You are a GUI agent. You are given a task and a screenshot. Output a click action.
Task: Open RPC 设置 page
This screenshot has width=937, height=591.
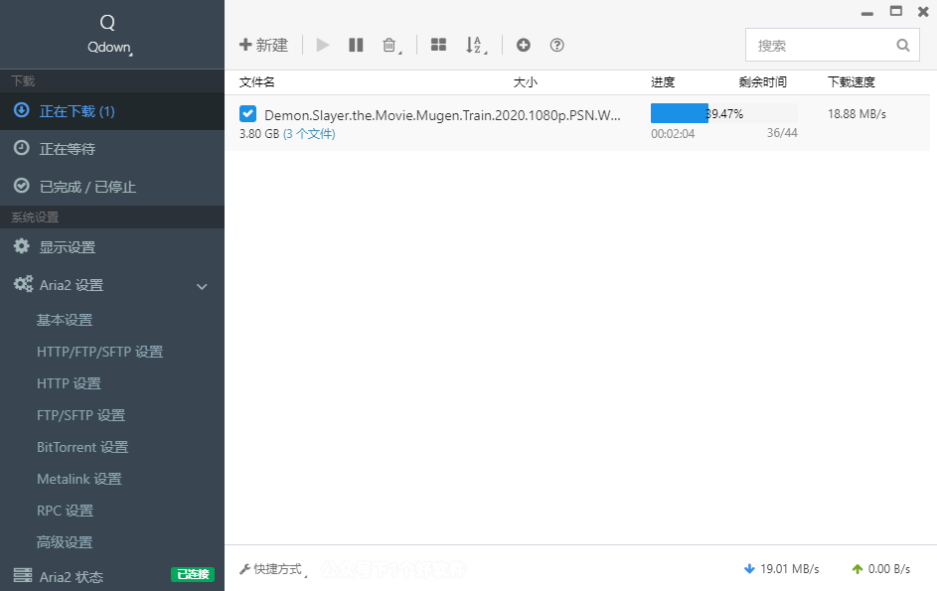65,511
